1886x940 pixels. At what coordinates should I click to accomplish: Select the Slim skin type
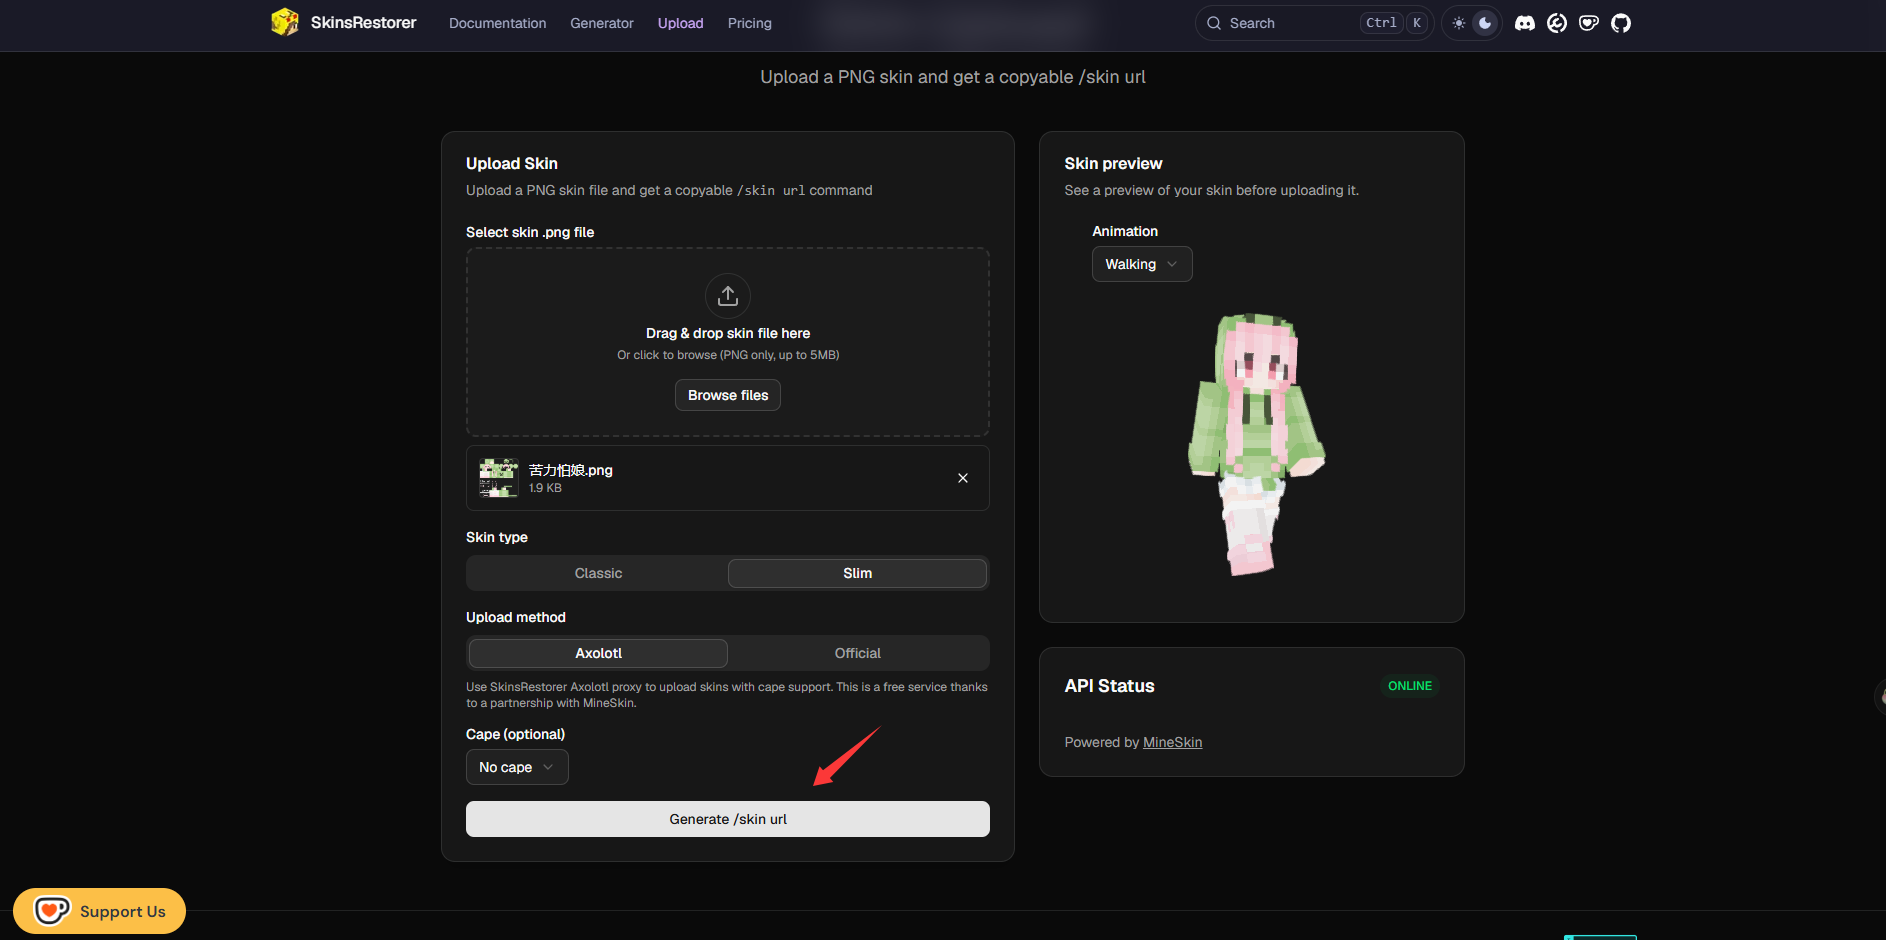point(857,573)
